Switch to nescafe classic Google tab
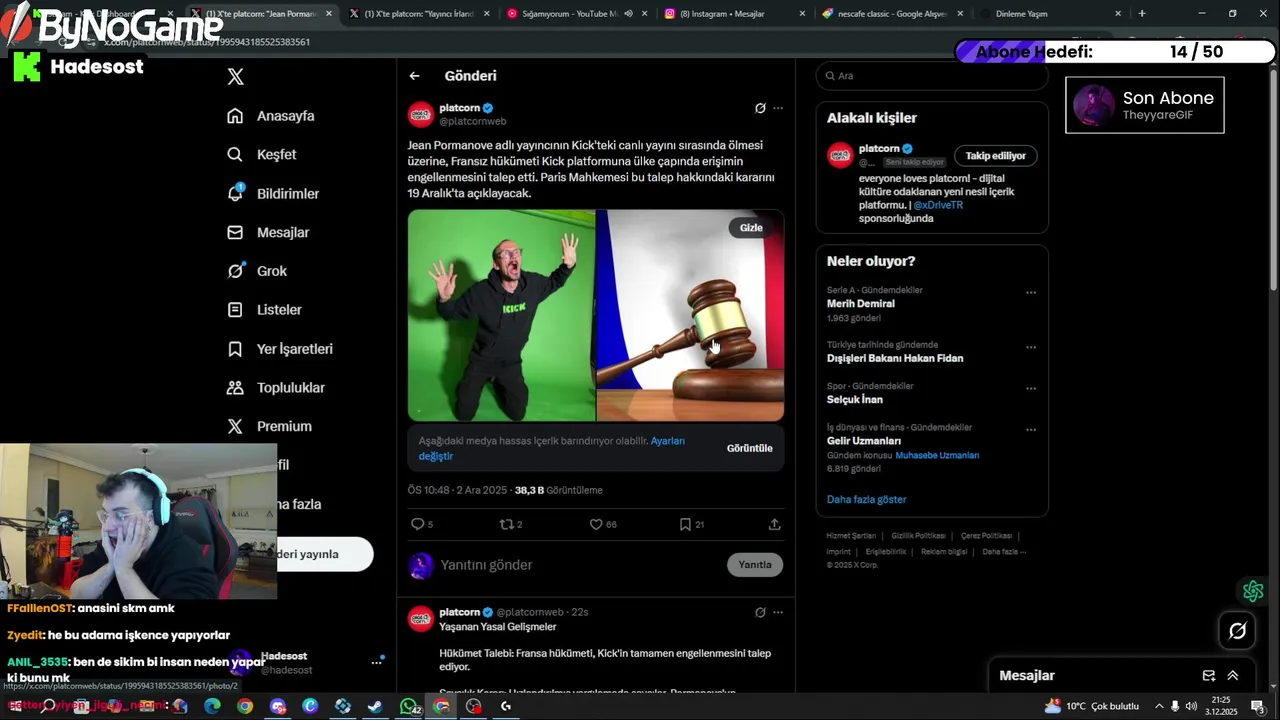The image size is (1280, 720). (890, 14)
